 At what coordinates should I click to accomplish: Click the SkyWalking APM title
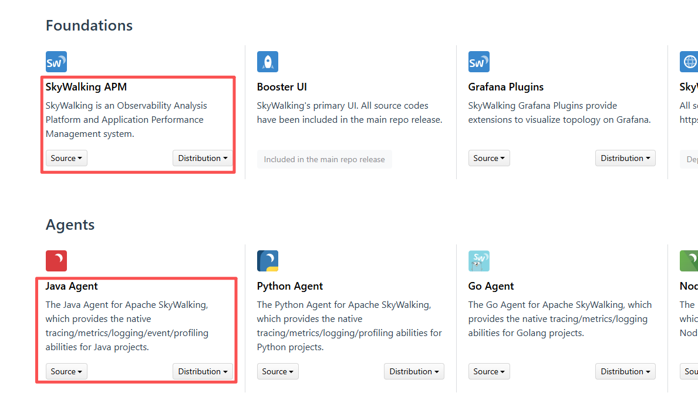click(x=86, y=87)
